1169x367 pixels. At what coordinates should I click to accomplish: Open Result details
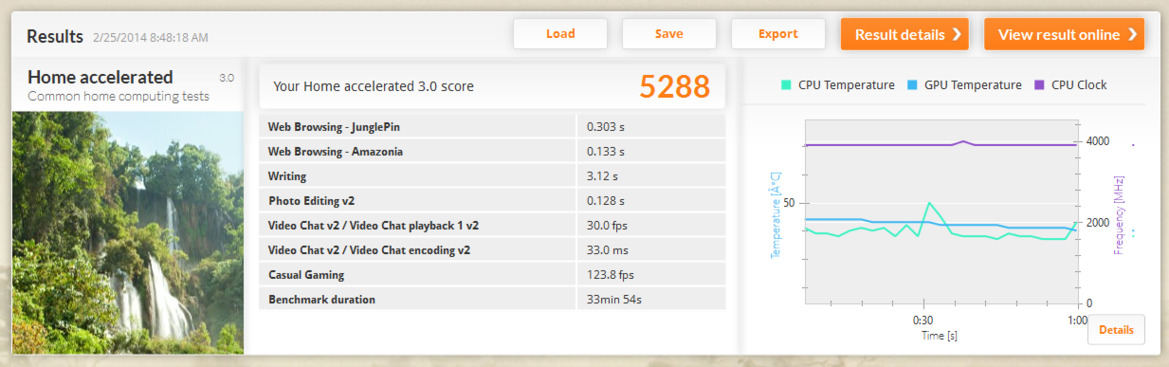coord(904,34)
